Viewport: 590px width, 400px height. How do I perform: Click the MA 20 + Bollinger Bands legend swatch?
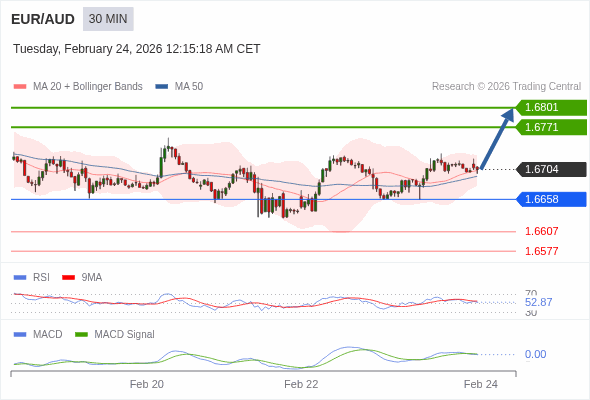click(x=20, y=87)
